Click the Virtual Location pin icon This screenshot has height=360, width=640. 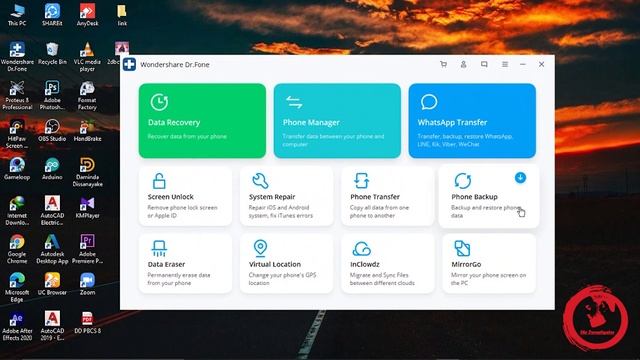260,248
